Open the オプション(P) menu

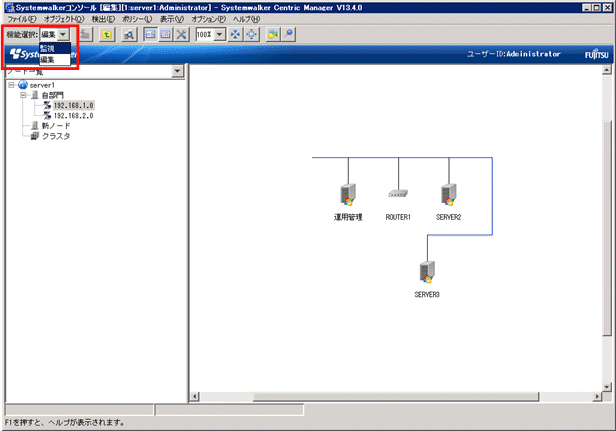(209, 19)
